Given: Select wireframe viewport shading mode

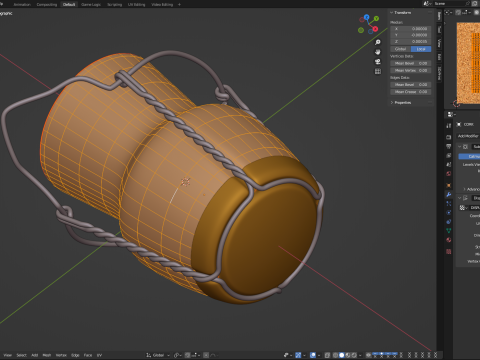Looking at the screenshot, I should pos(335,355).
